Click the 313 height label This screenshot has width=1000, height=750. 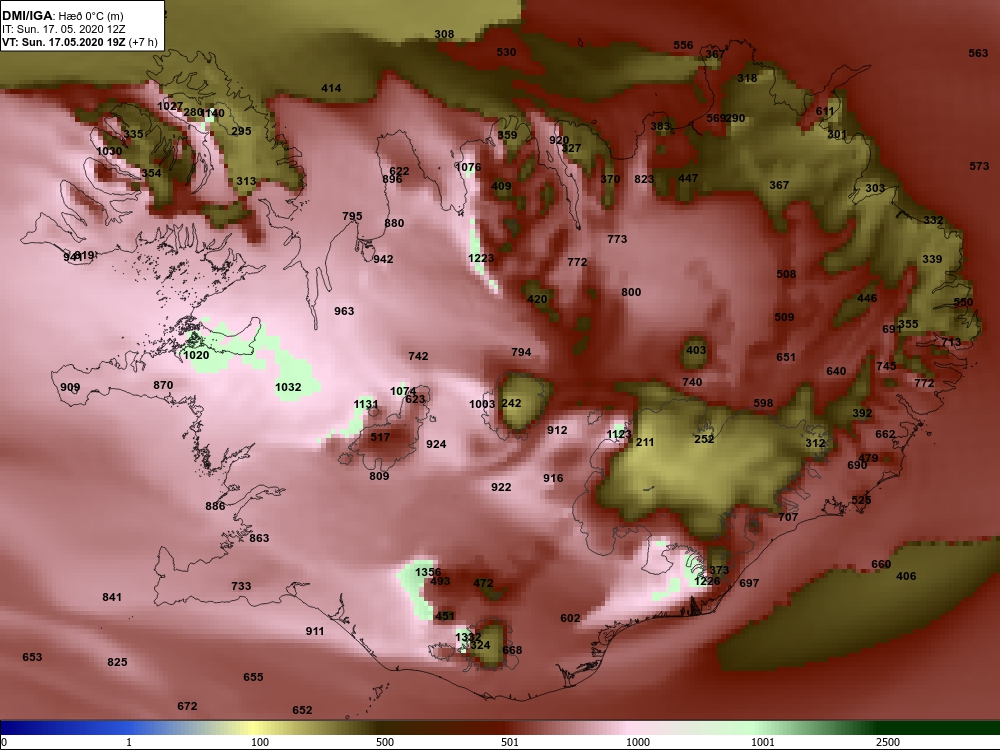pyautogui.click(x=246, y=182)
